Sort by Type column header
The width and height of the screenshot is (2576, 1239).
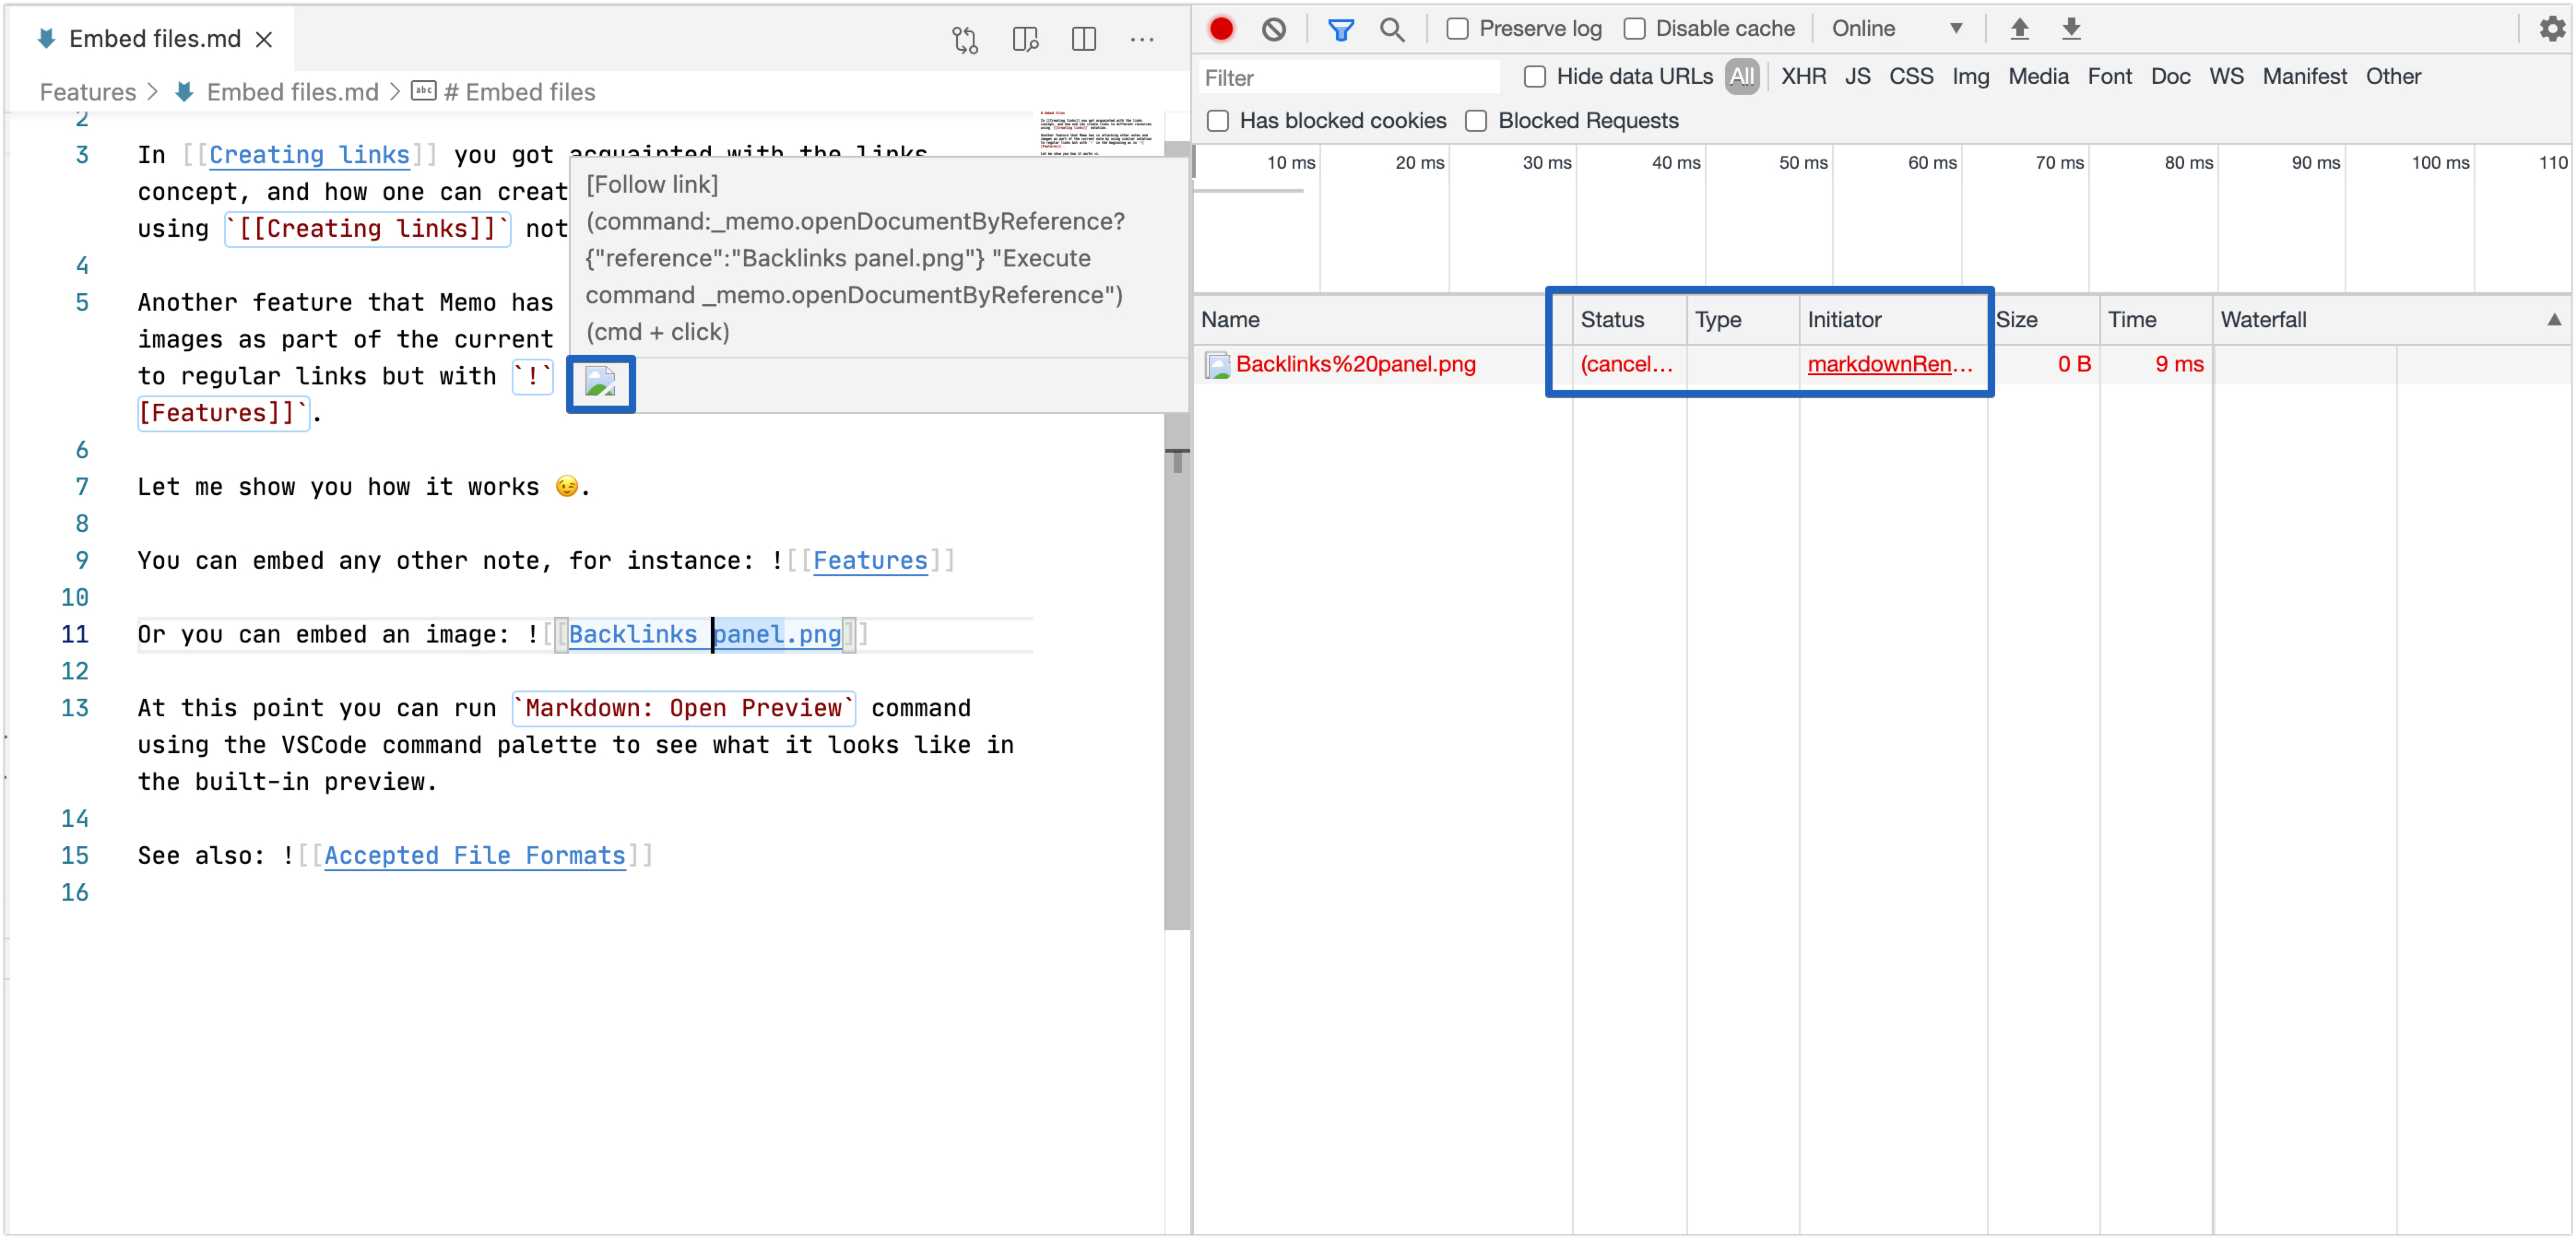1743,320
